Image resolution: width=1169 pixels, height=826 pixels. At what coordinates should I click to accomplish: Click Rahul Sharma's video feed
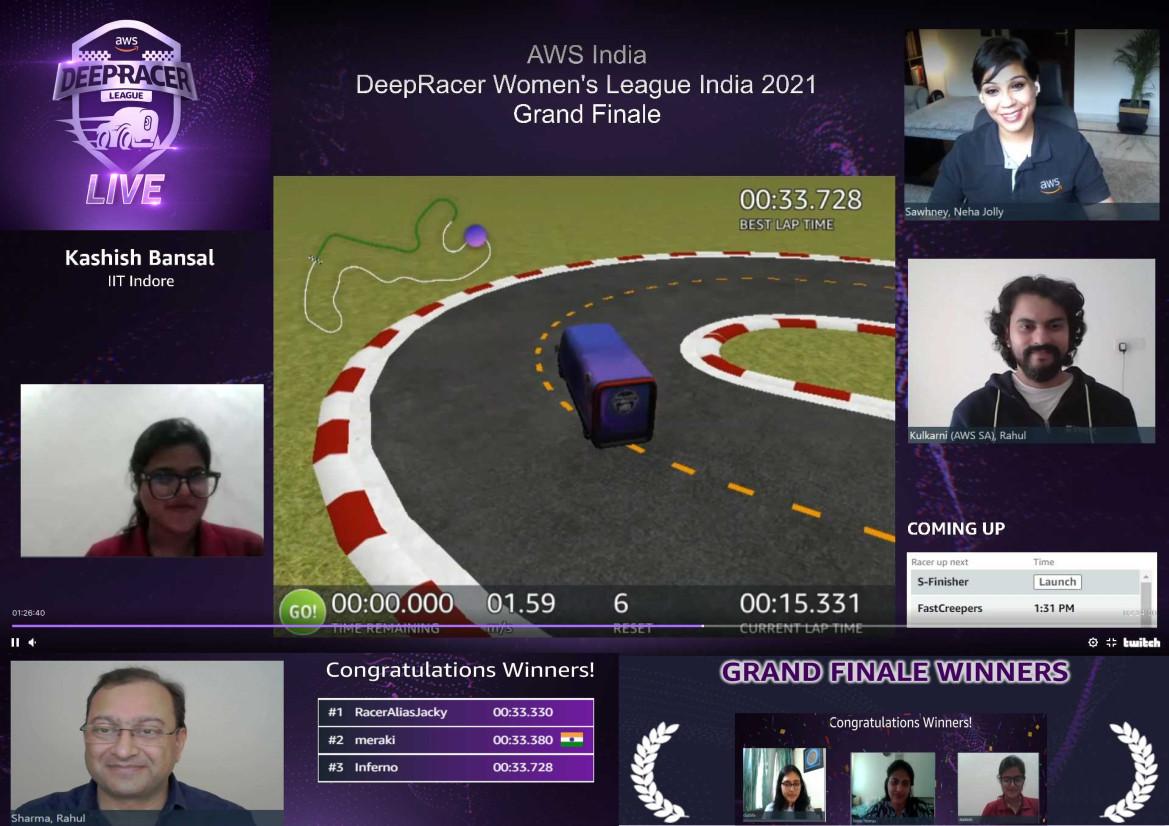pos(147,743)
